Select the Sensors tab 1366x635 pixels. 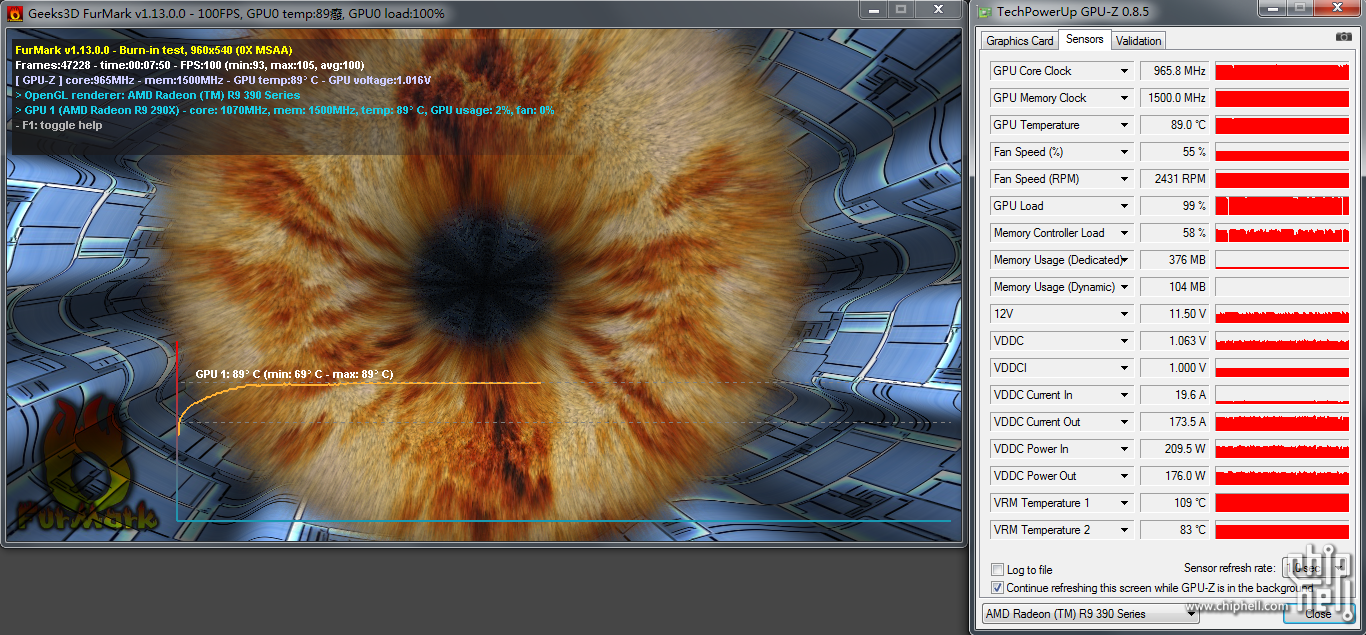coord(1084,39)
